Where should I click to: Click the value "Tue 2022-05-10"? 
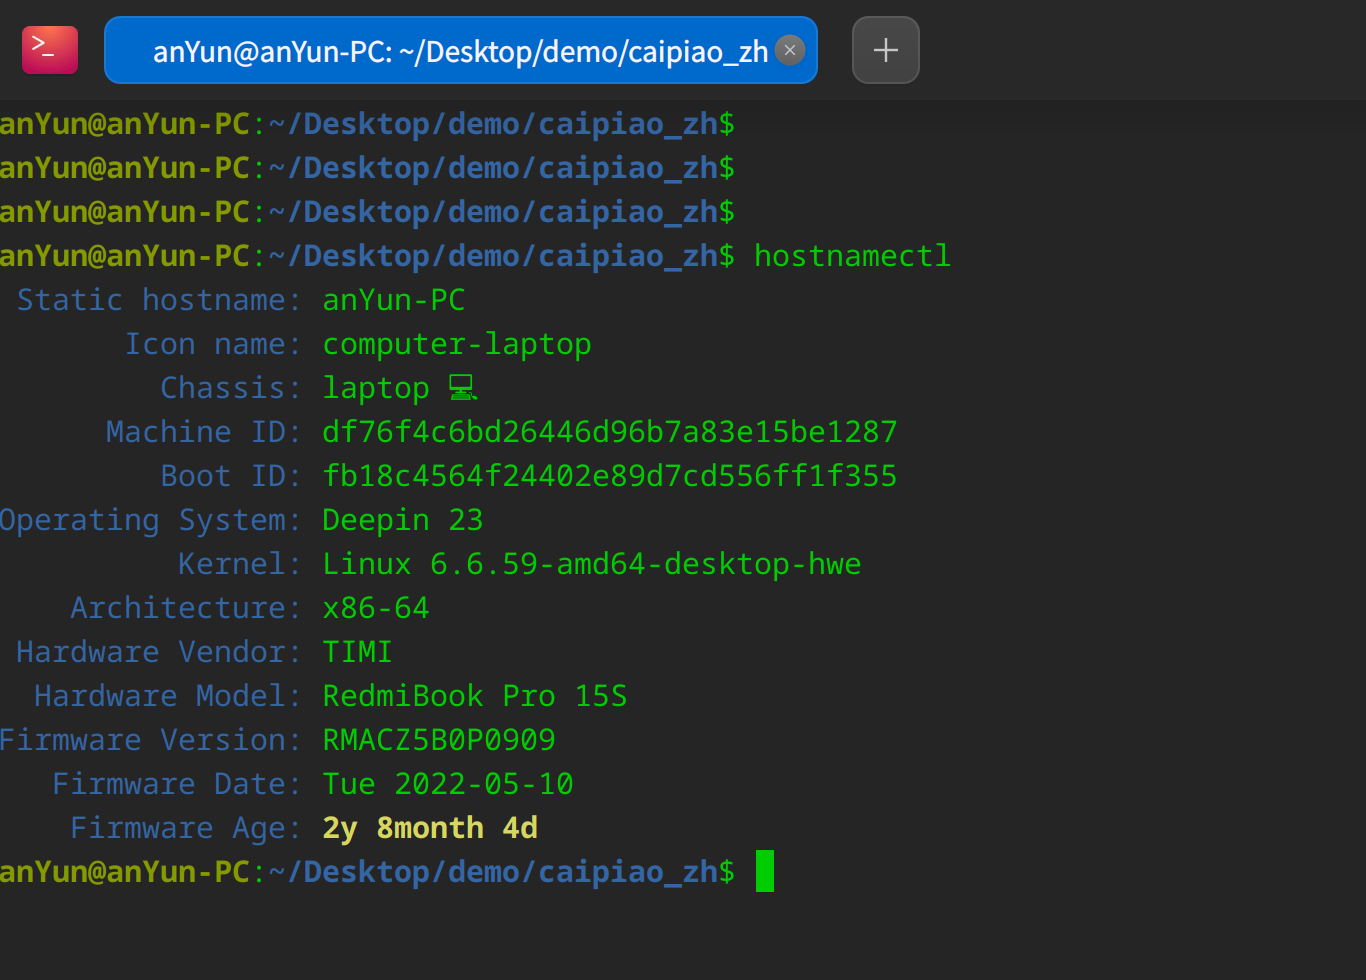coord(448,784)
